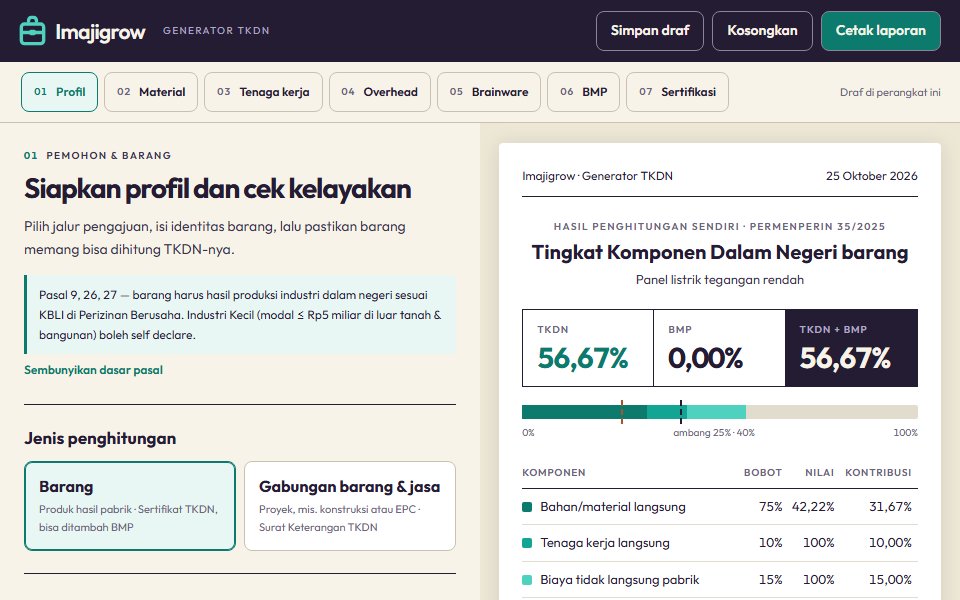Click the 40% threshold marker on bar
This screenshot has width=960, height=600.
click(681, 412)
